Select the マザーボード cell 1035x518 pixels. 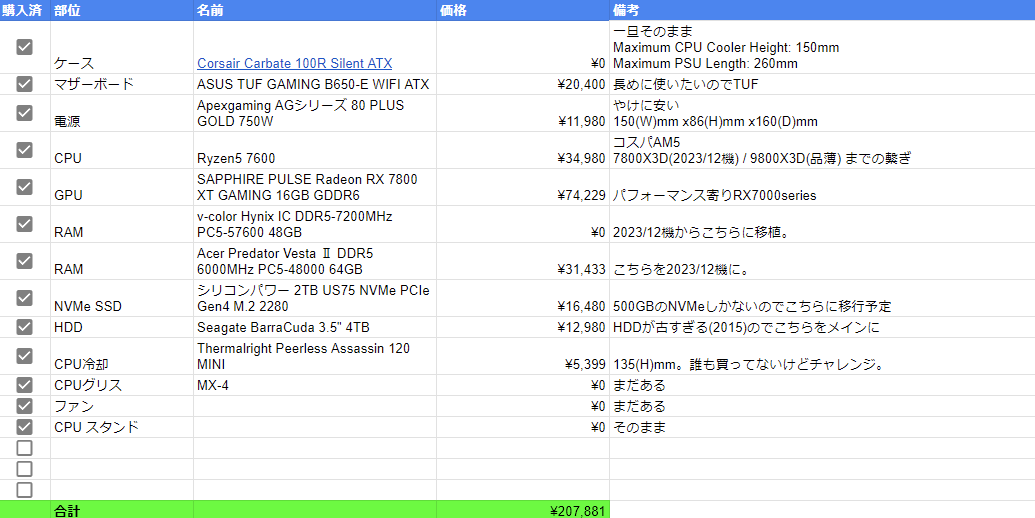[122, 84]
